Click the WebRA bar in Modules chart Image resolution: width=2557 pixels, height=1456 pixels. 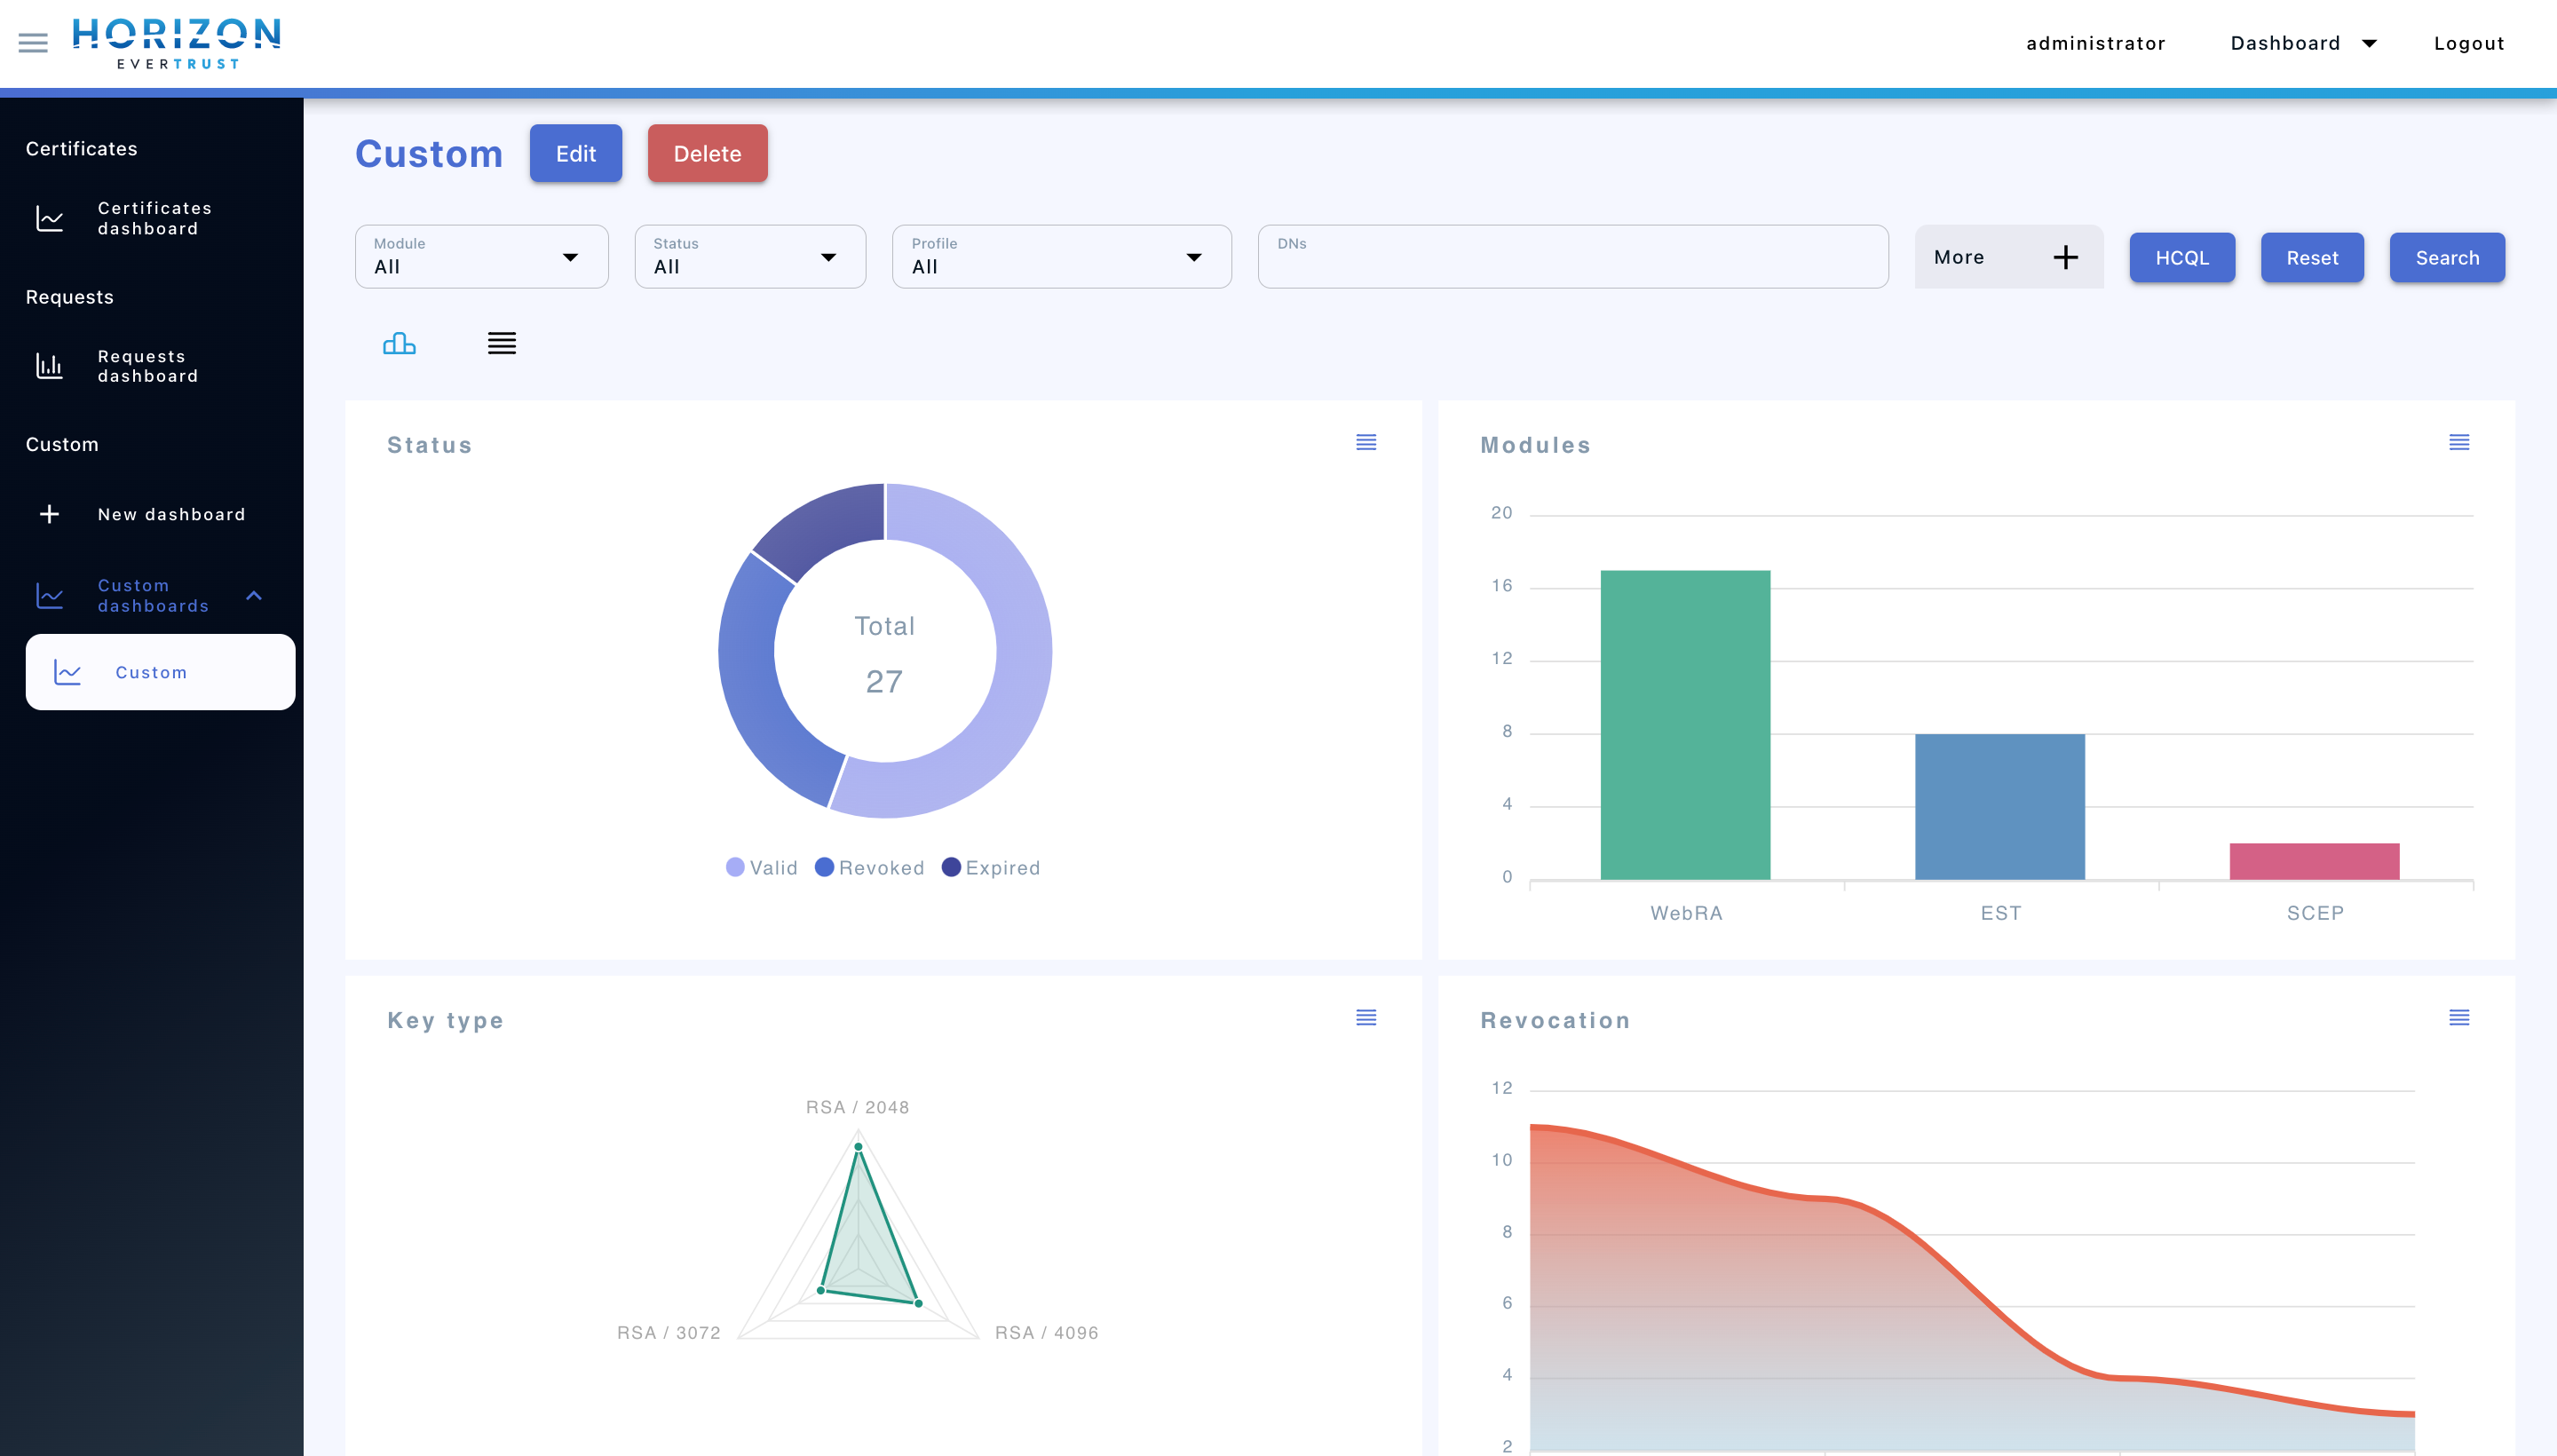pyautogui.click(x=1685, y=725)
